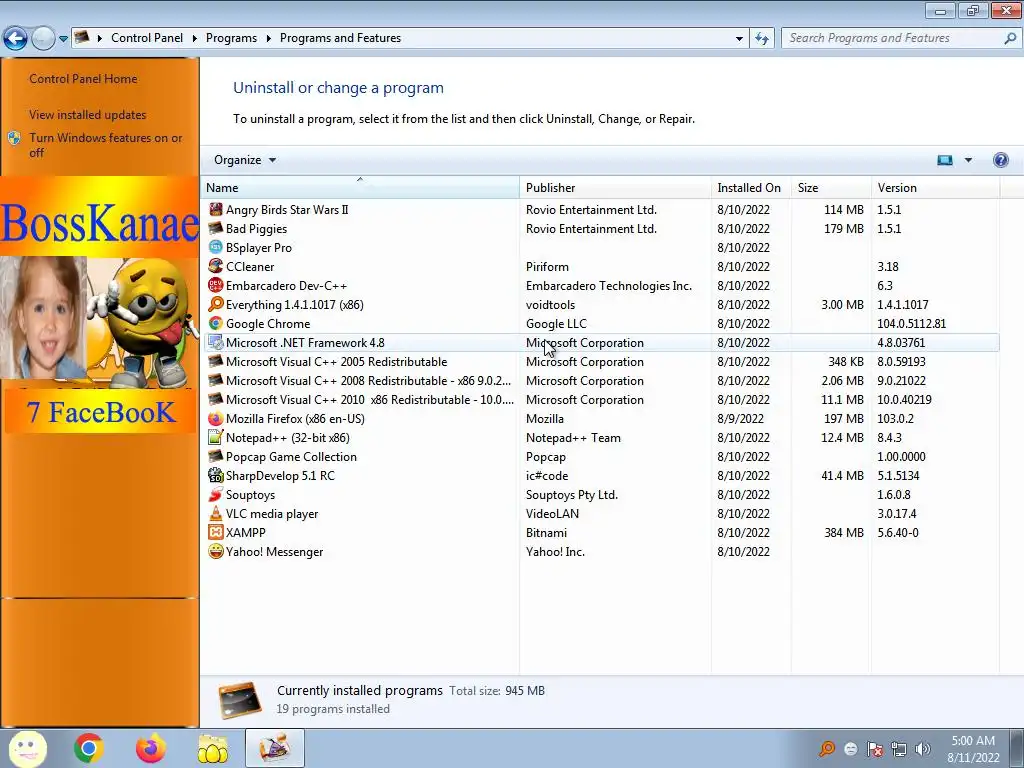Image resolution: width=1024 pixels, height=768 pixels.
Task: Click the Embarcadero Dev-C++ icon
Action: tap(216, 285)
